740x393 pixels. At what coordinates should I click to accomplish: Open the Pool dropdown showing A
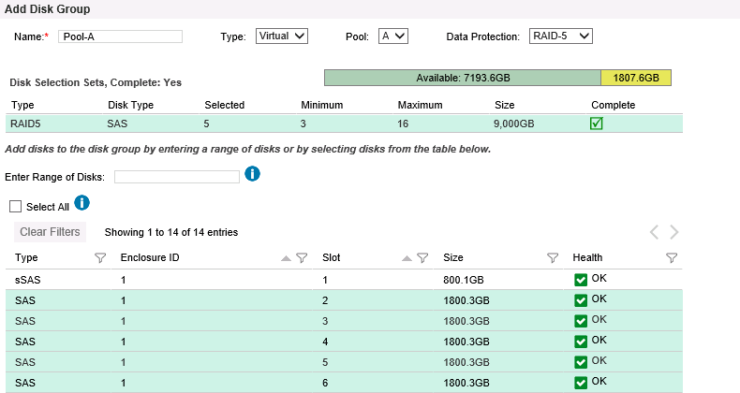pos(393,36)
